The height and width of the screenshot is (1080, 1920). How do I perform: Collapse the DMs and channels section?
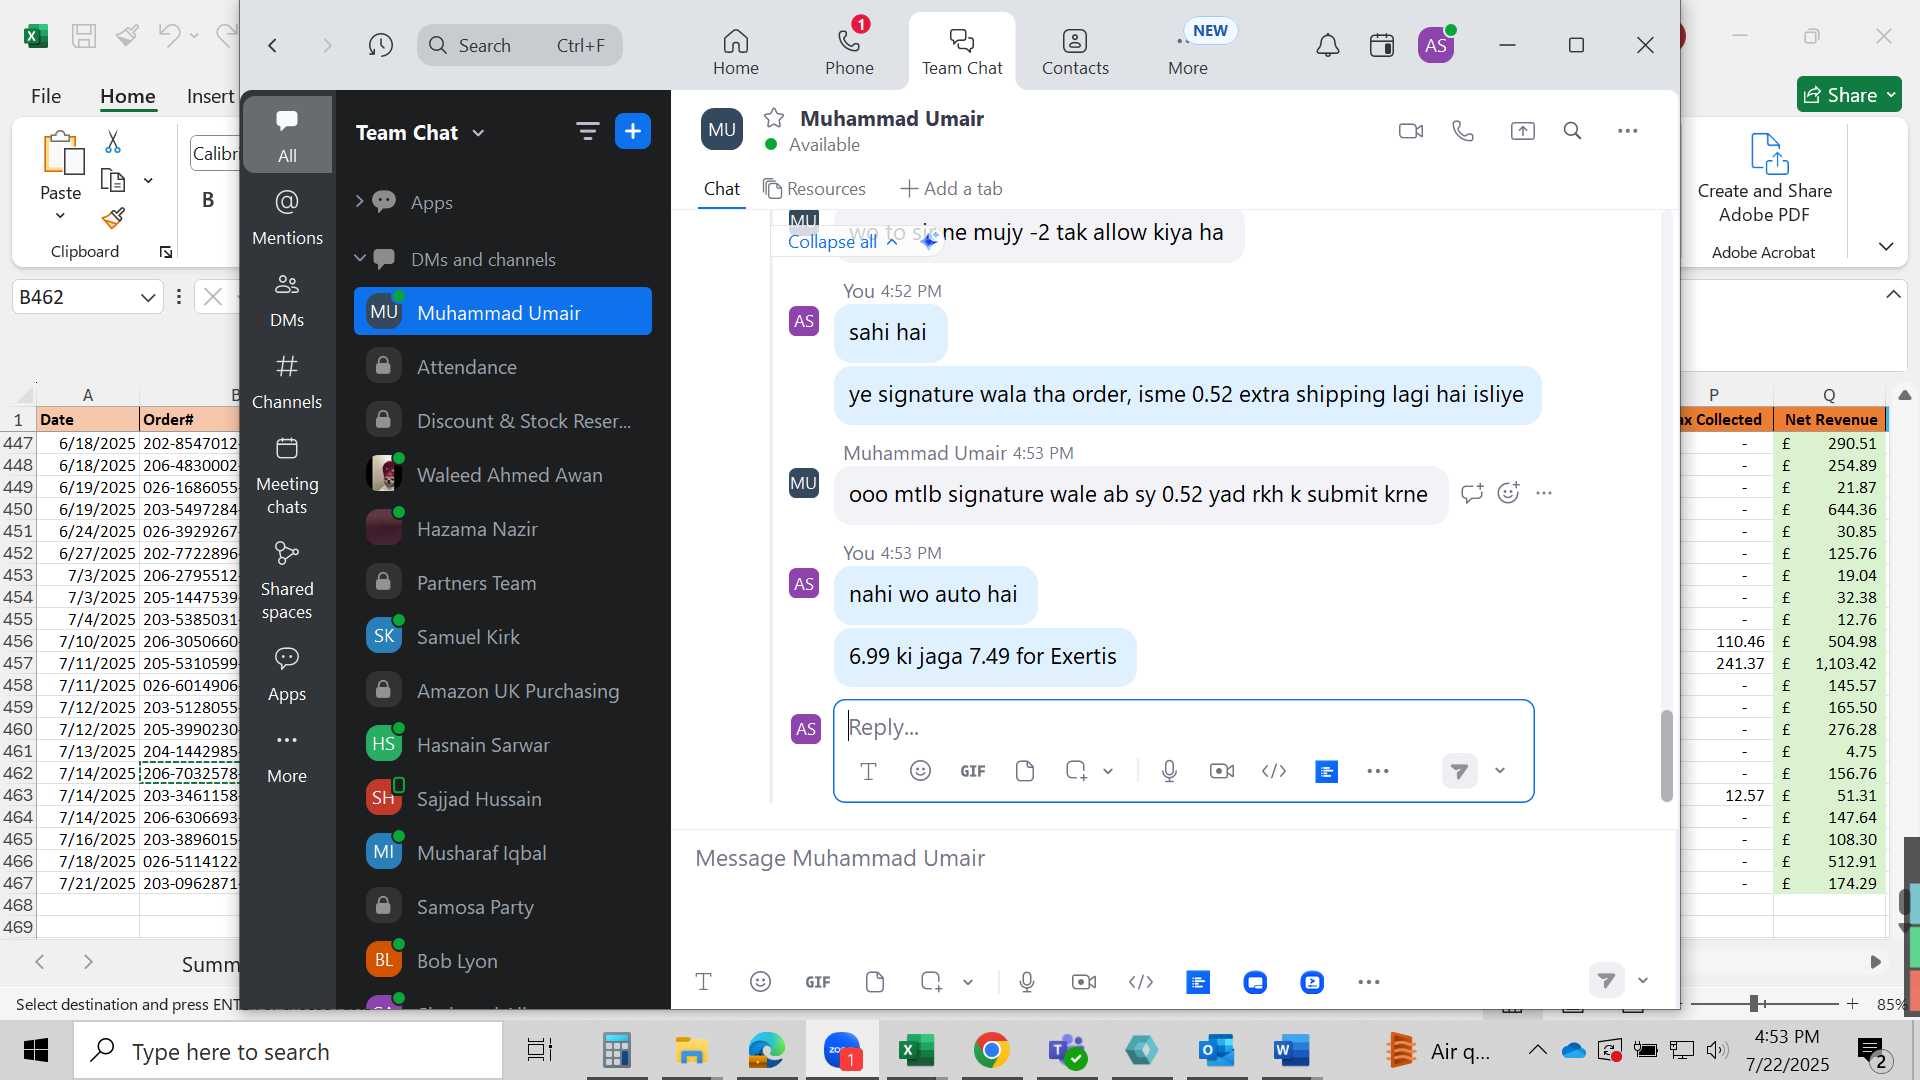point(360,258)
